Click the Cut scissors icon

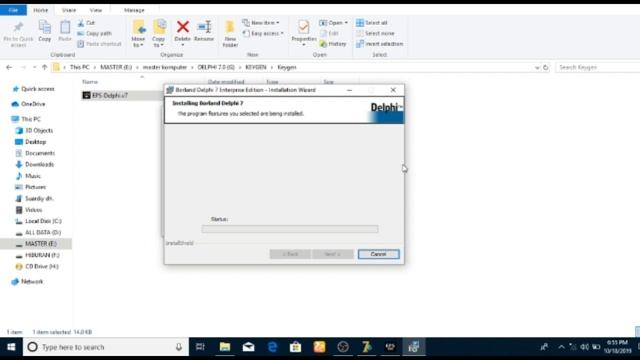[81, 23]
